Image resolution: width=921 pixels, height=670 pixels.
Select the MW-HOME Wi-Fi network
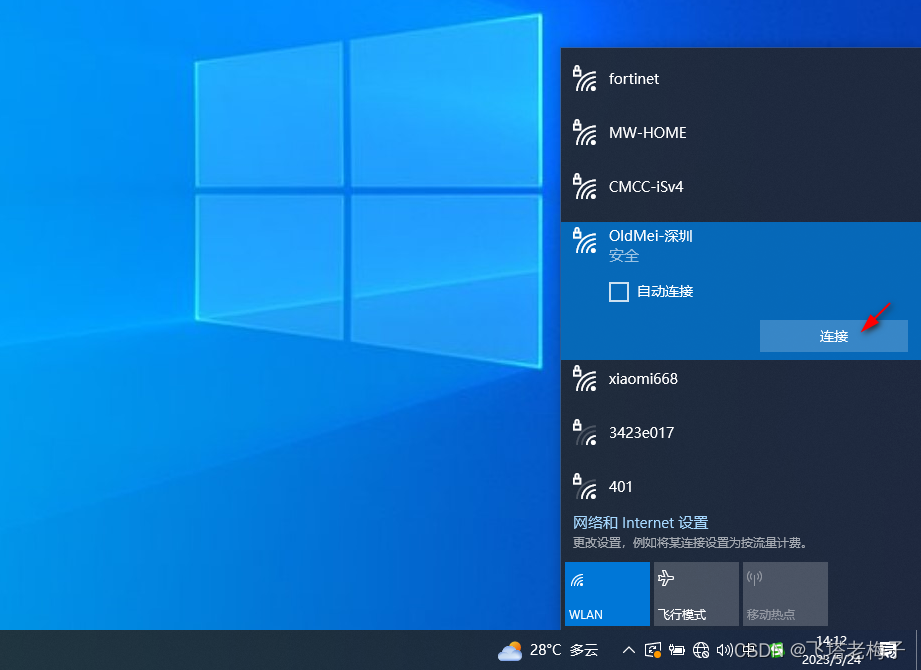coord(741,133)
